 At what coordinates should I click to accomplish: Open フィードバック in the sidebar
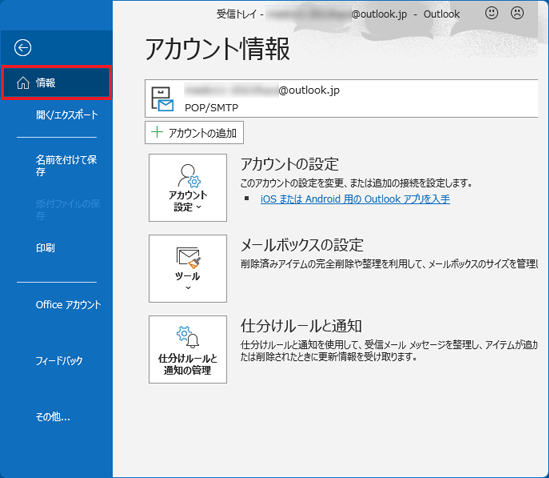pos(59,361)
